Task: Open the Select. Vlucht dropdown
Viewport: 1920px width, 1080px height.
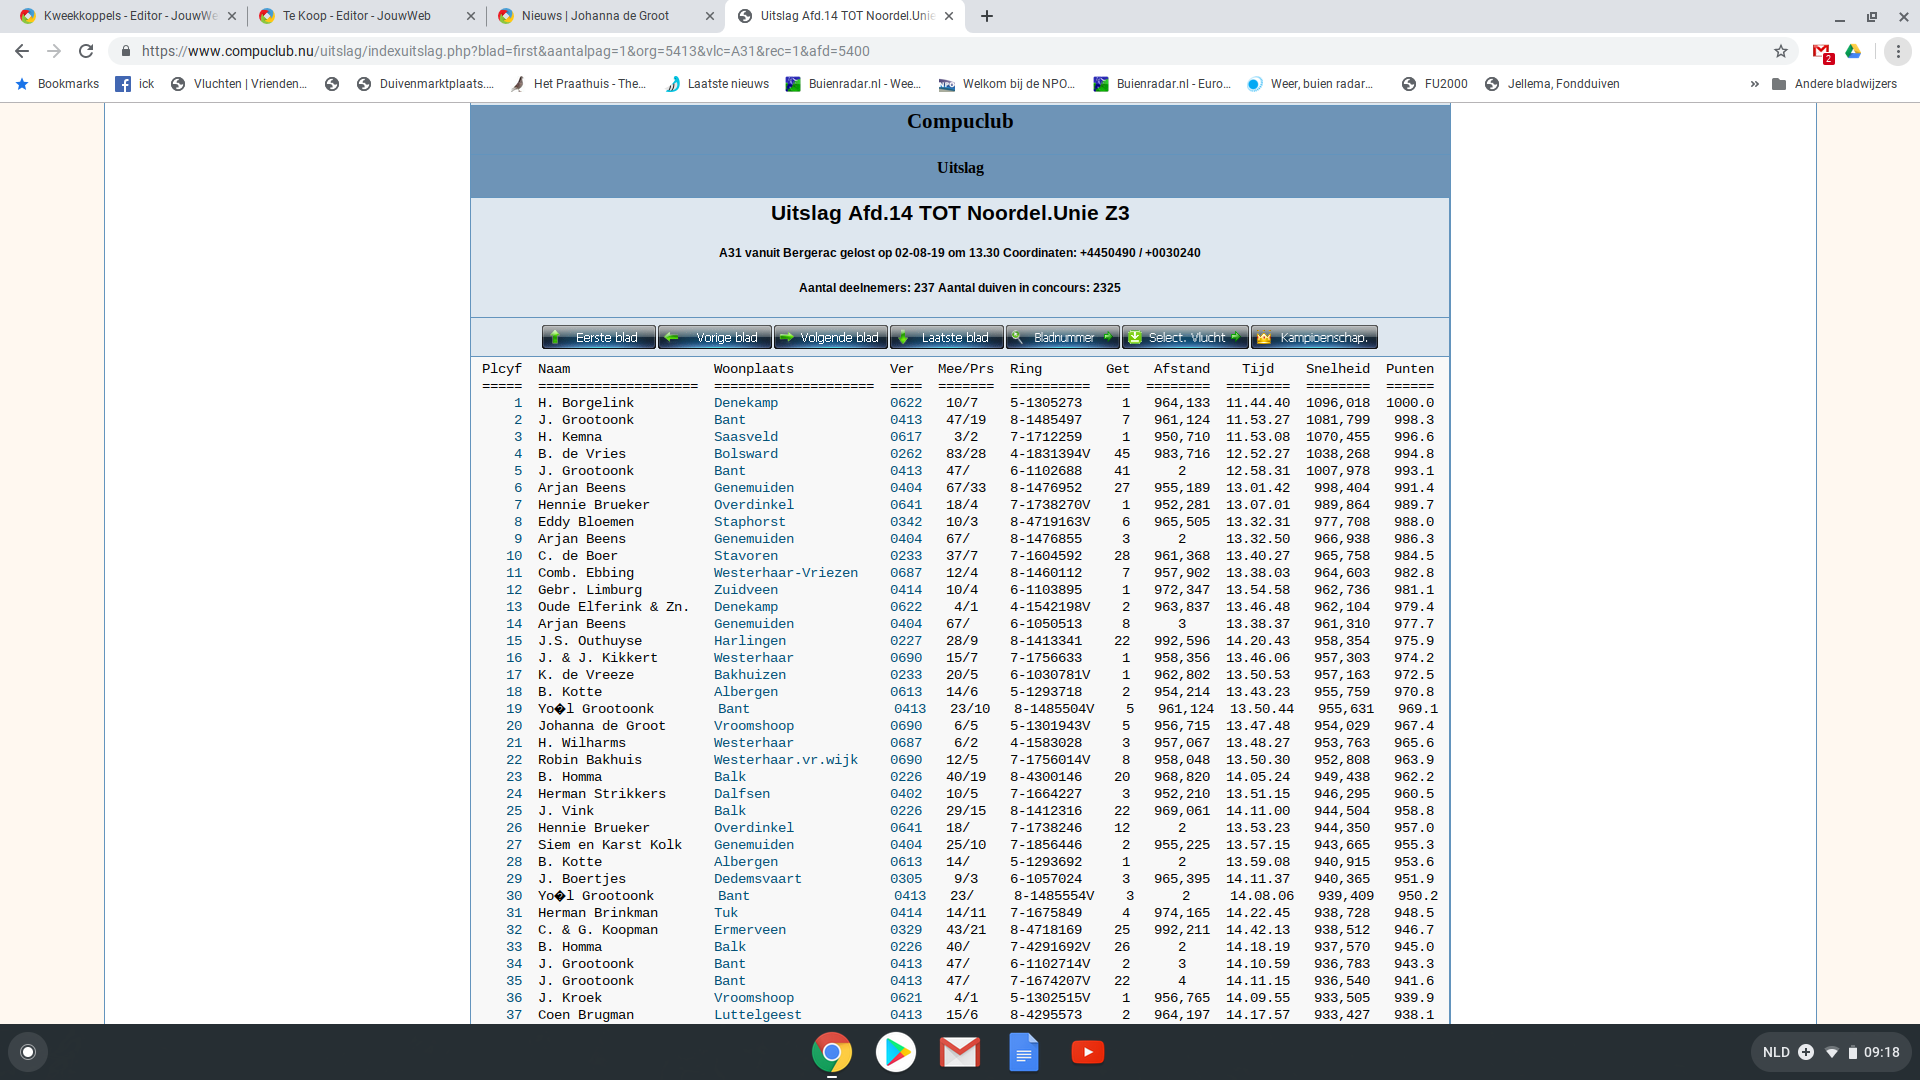Action: pyautogui.click(x=1185, y=337)
